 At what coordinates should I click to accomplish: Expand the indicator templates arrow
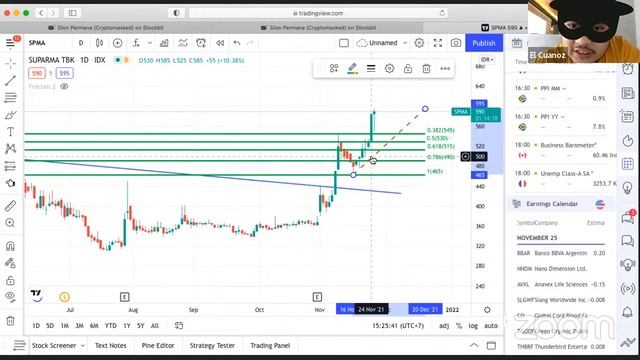(150, 43)
